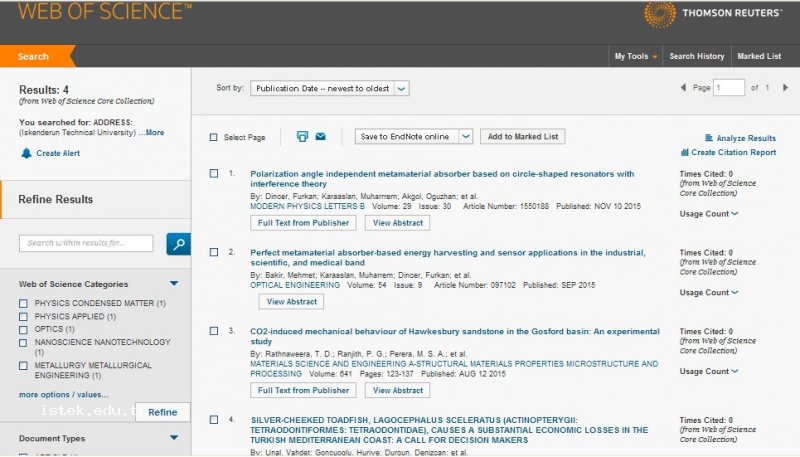The width and height of the screenshot is (800, 457).
Task: Click the email envelope icon
Action: click(x=321, y=137)
